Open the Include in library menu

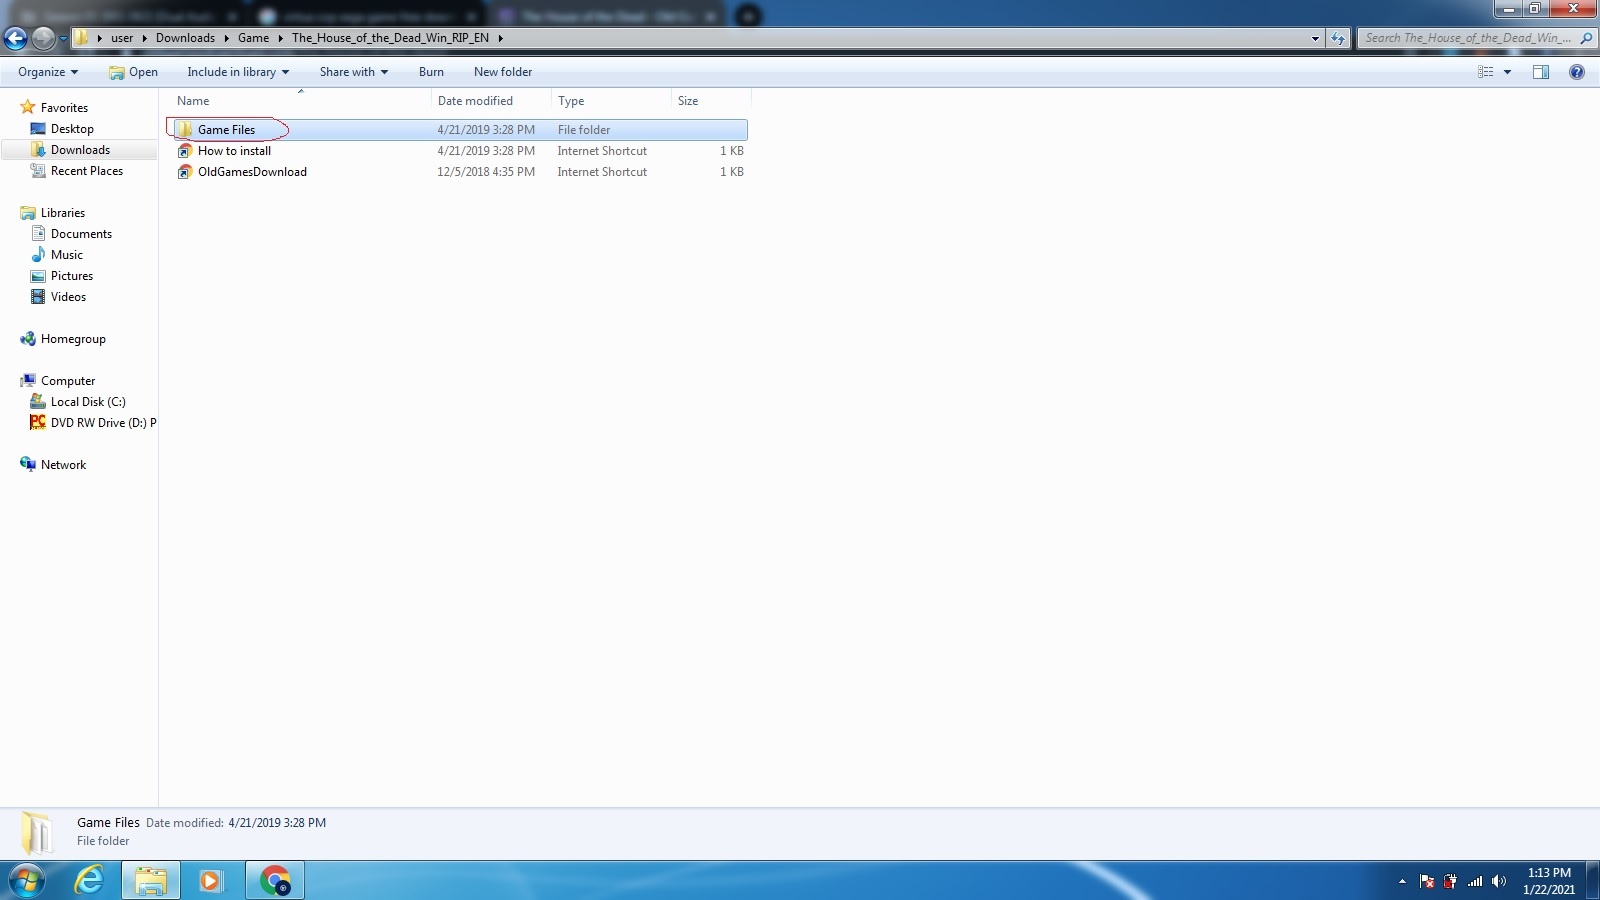pyautogui.click(x=238, y=72)
